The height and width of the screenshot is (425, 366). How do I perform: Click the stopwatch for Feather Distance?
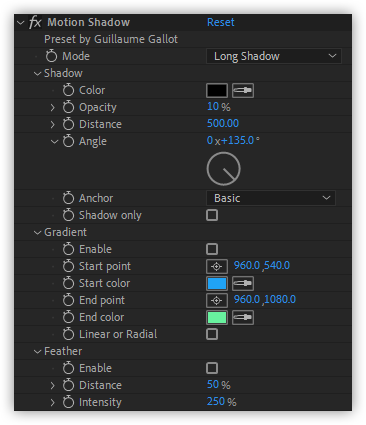pyautogui.click(x=68, y=385)
